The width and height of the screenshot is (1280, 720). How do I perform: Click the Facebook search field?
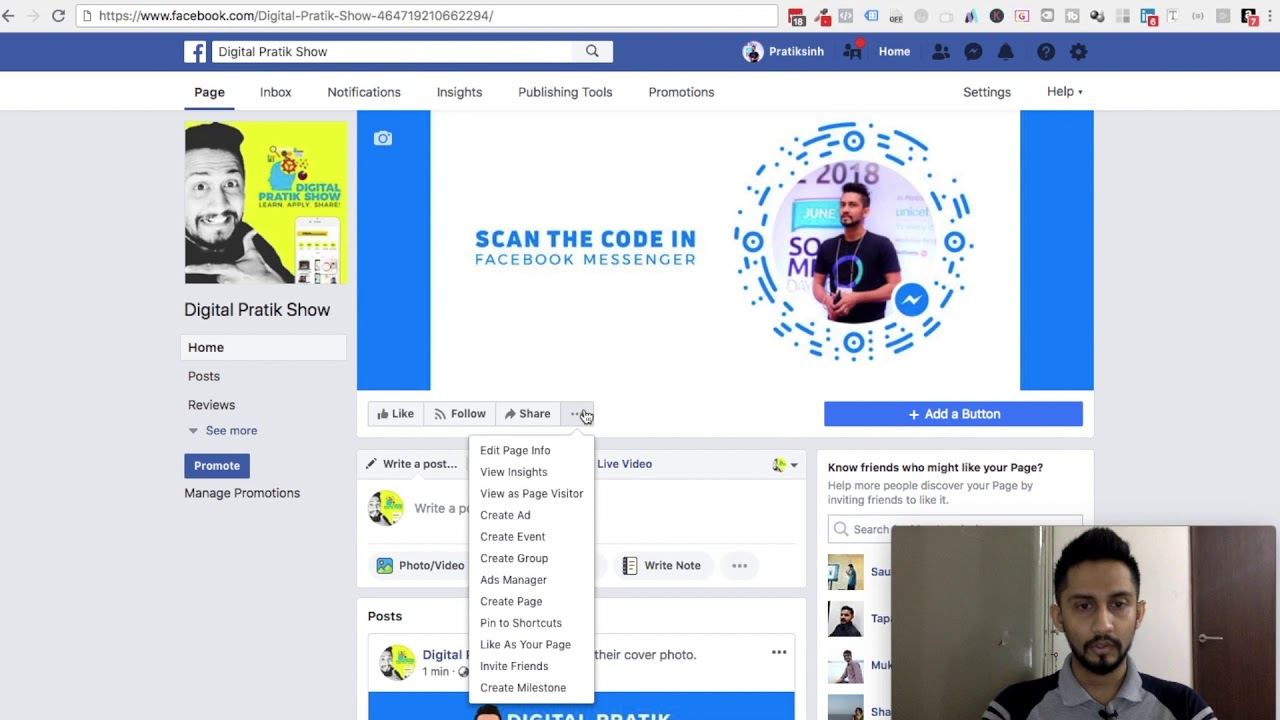click(x=392, y=52)
